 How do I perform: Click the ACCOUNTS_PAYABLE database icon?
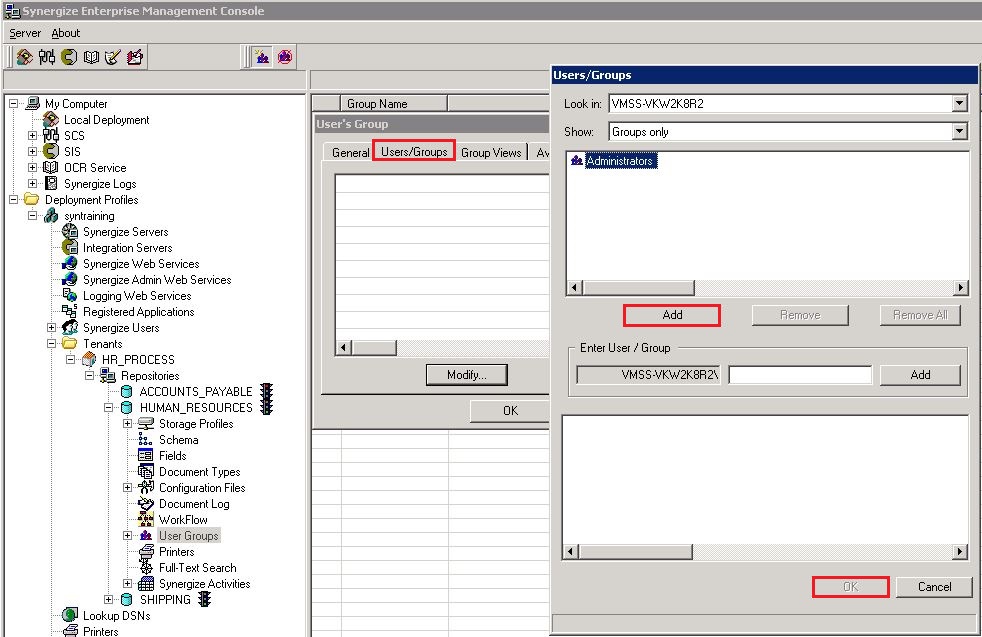click(127, 391)
